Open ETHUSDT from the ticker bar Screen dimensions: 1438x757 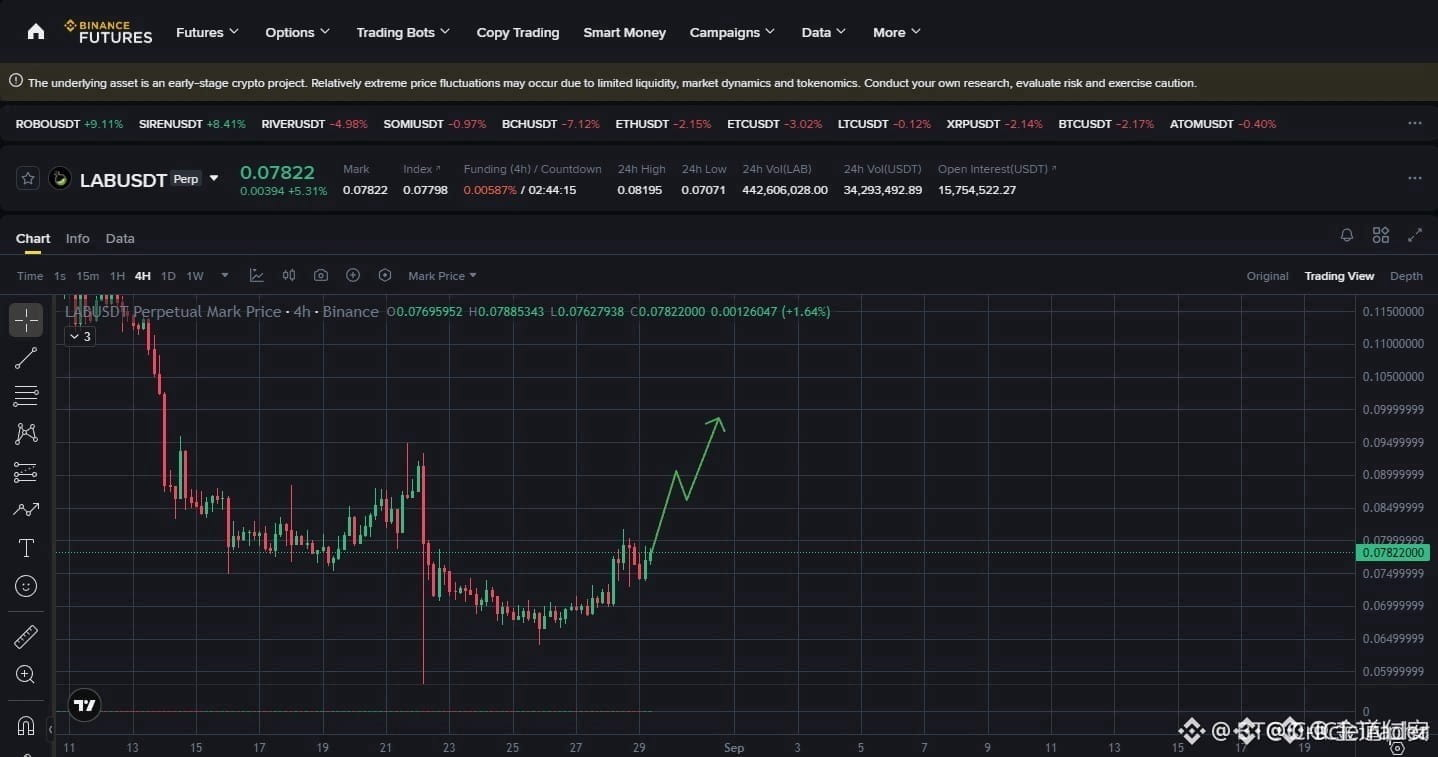click(663, 124)
